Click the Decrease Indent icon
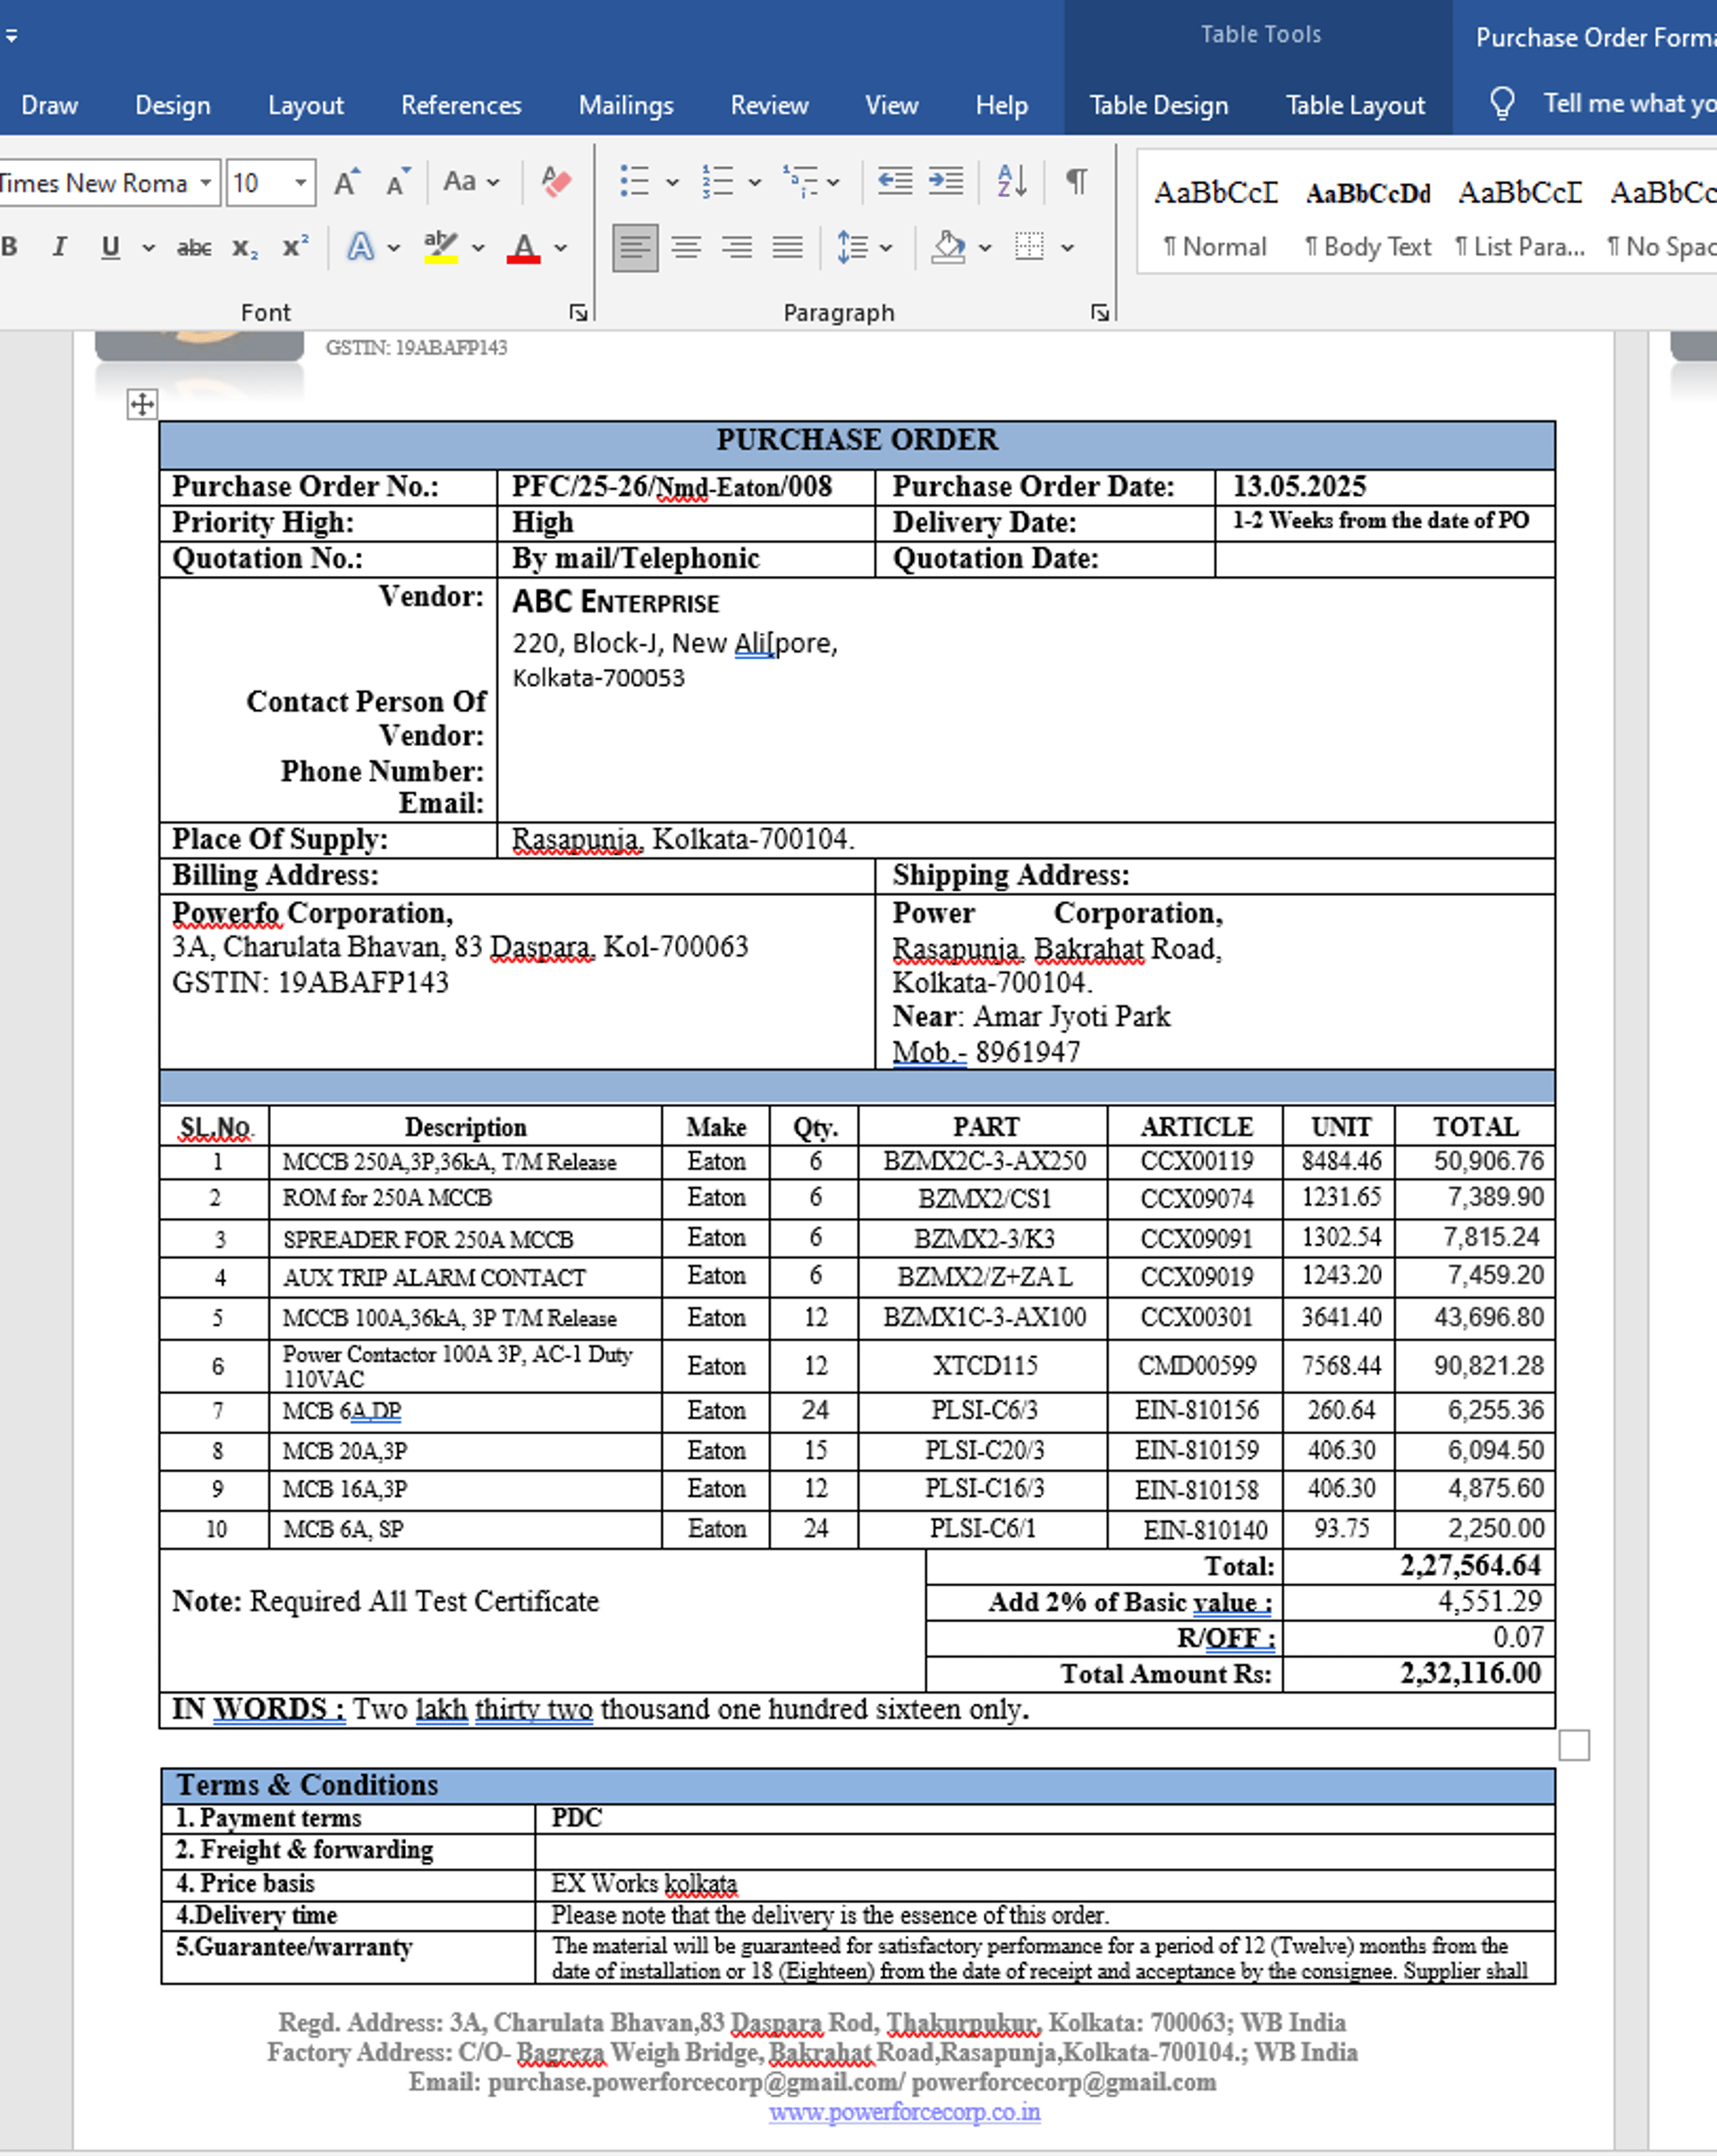1717x2156 pixels. [894, 182]
